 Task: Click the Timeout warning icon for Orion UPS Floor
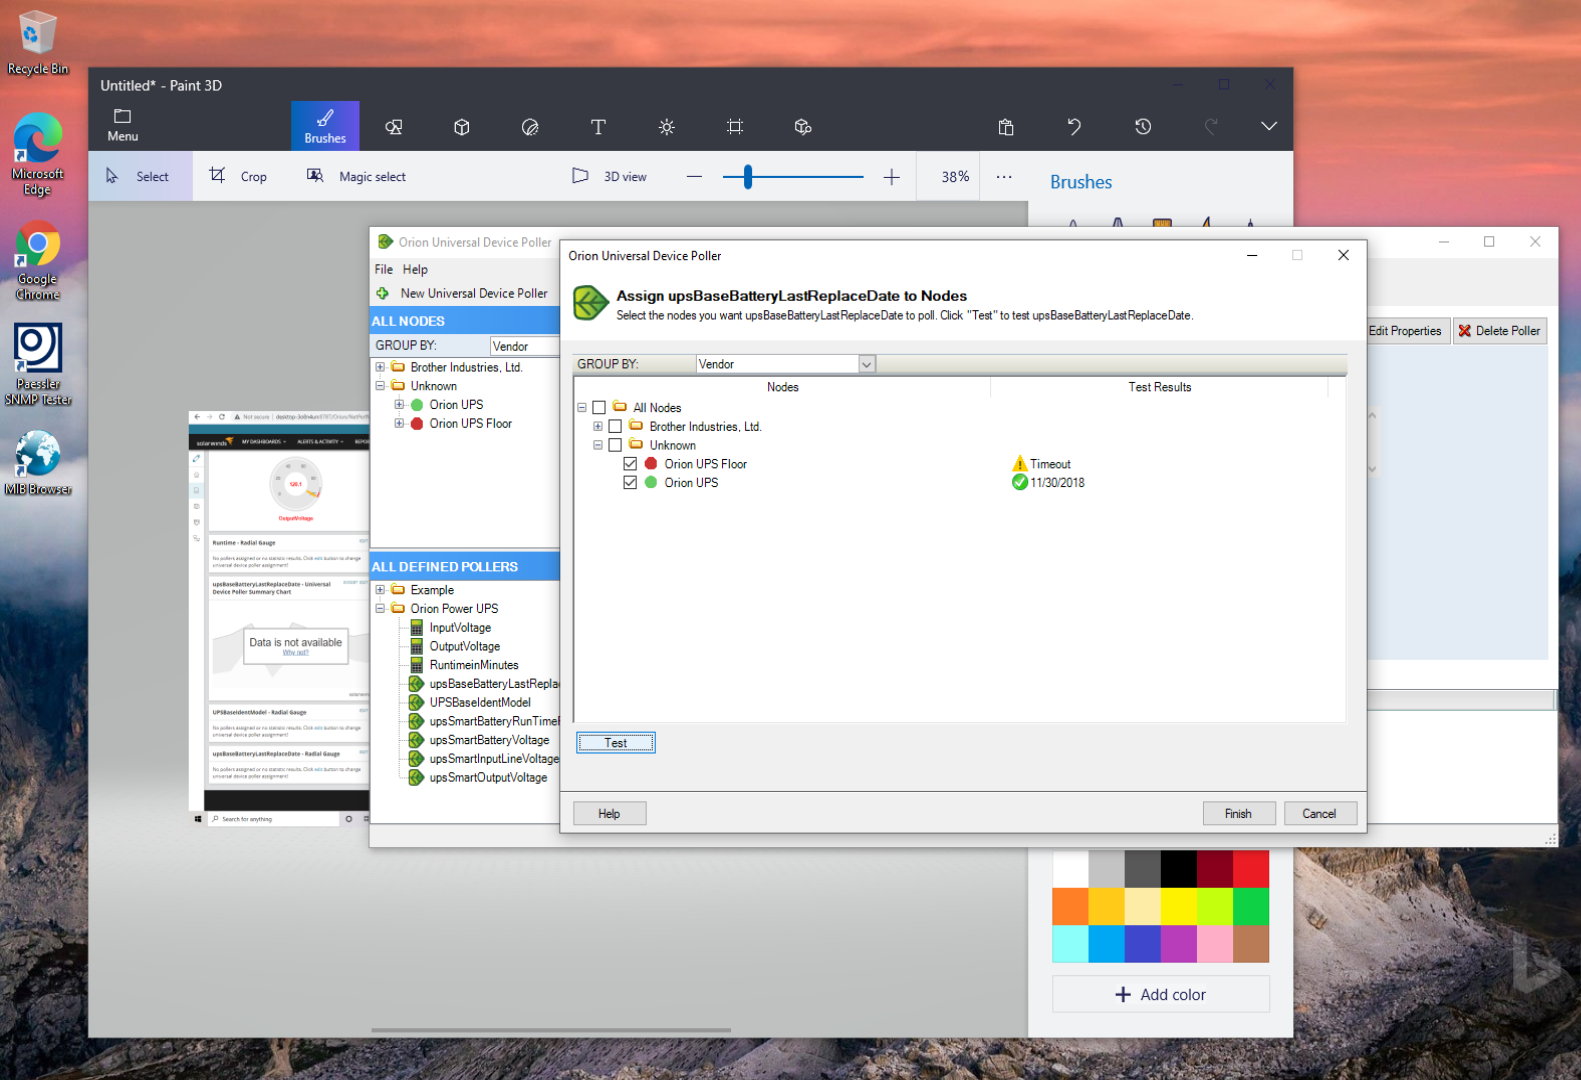click(x=1020, y=464)
